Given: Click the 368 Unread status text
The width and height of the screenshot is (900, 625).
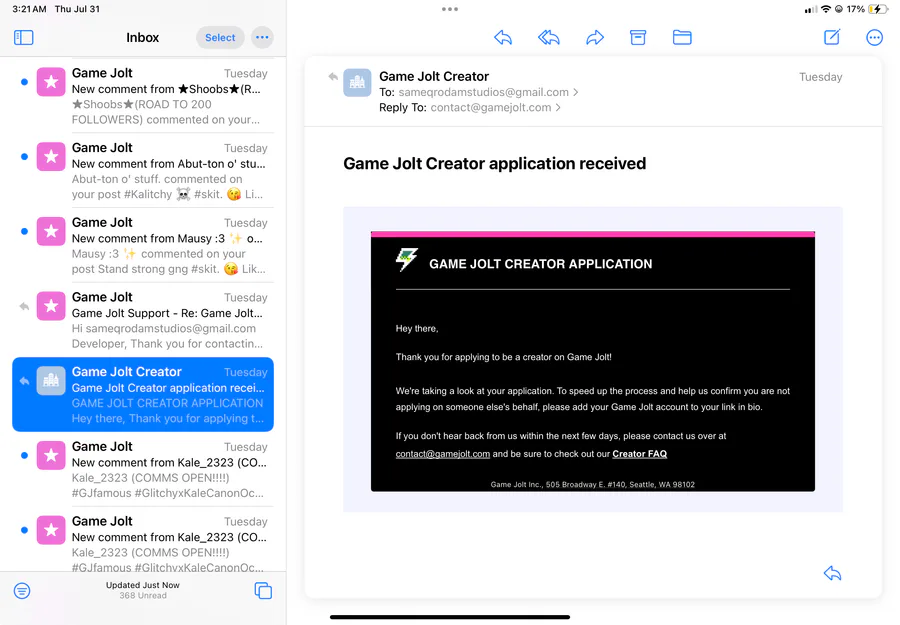Looking at the screenshot, I should 143,596.
